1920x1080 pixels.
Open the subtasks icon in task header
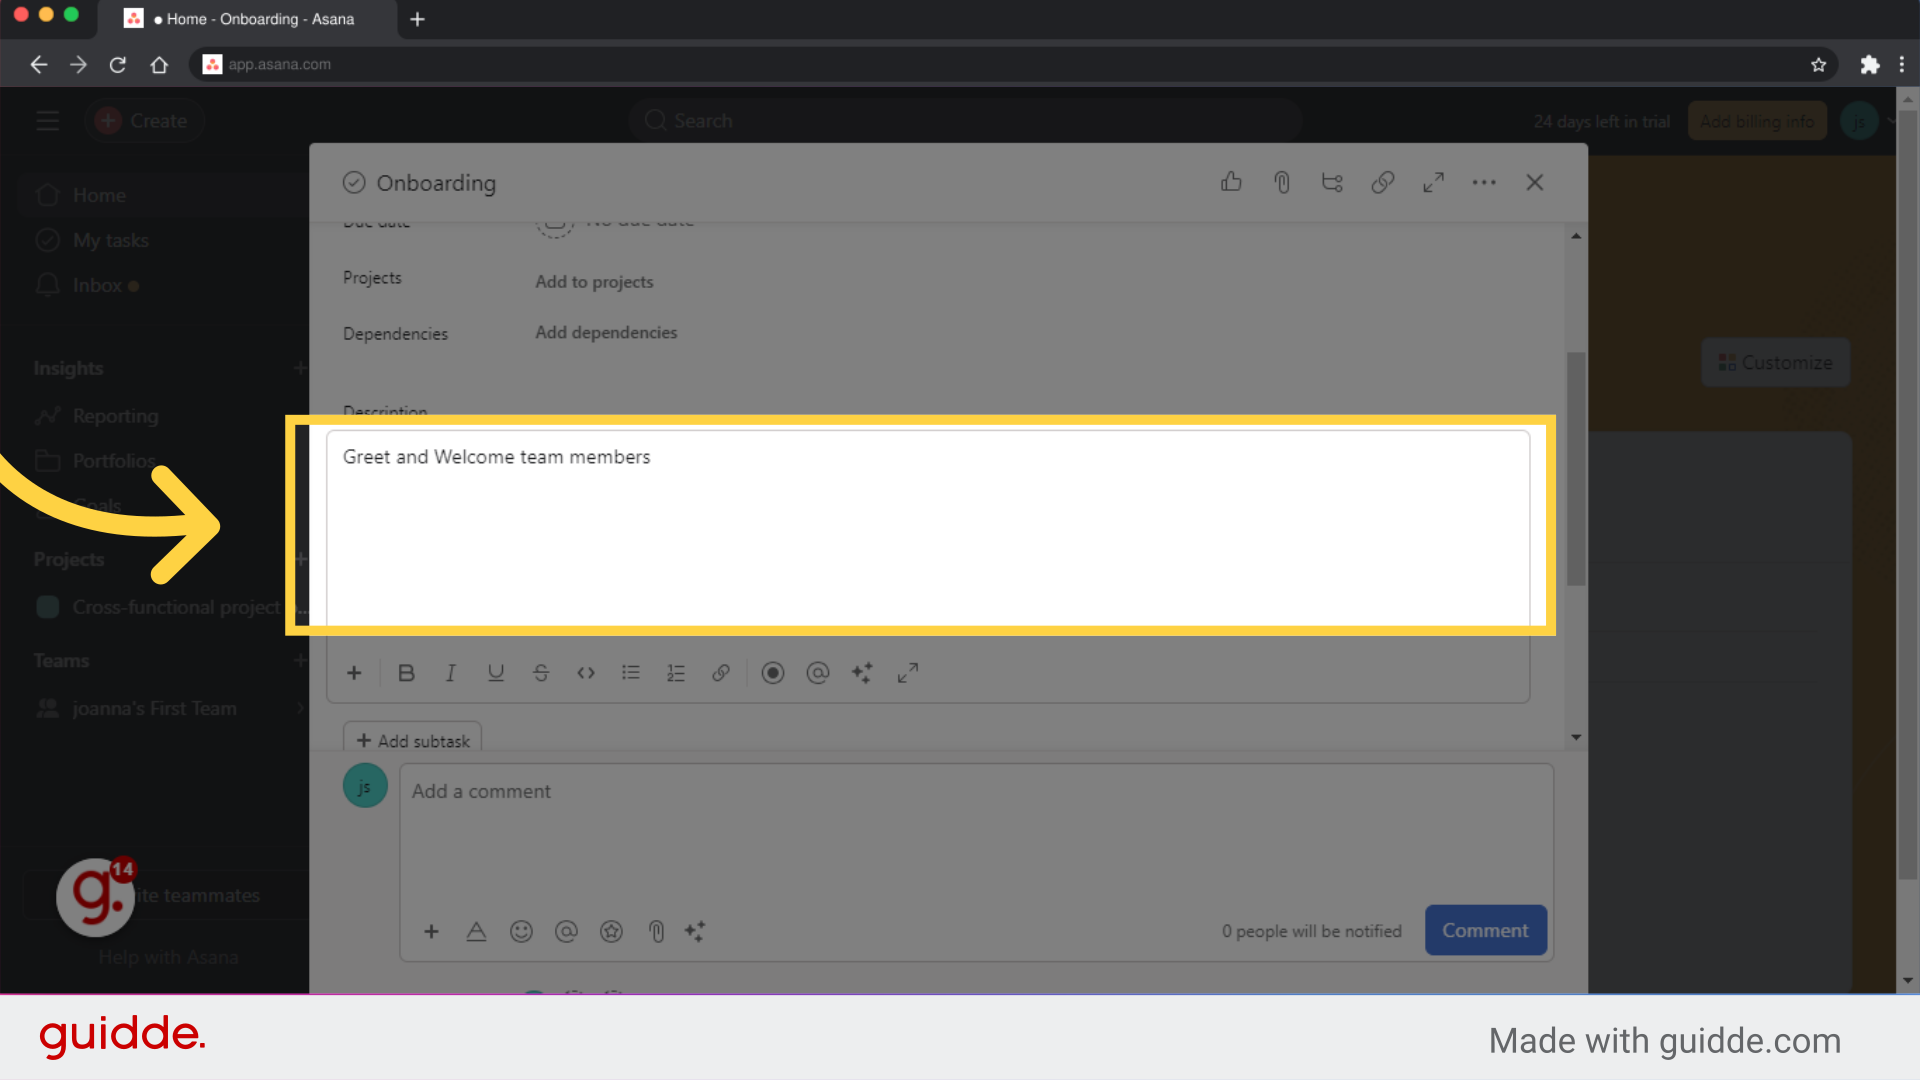tap(1332, 182)
